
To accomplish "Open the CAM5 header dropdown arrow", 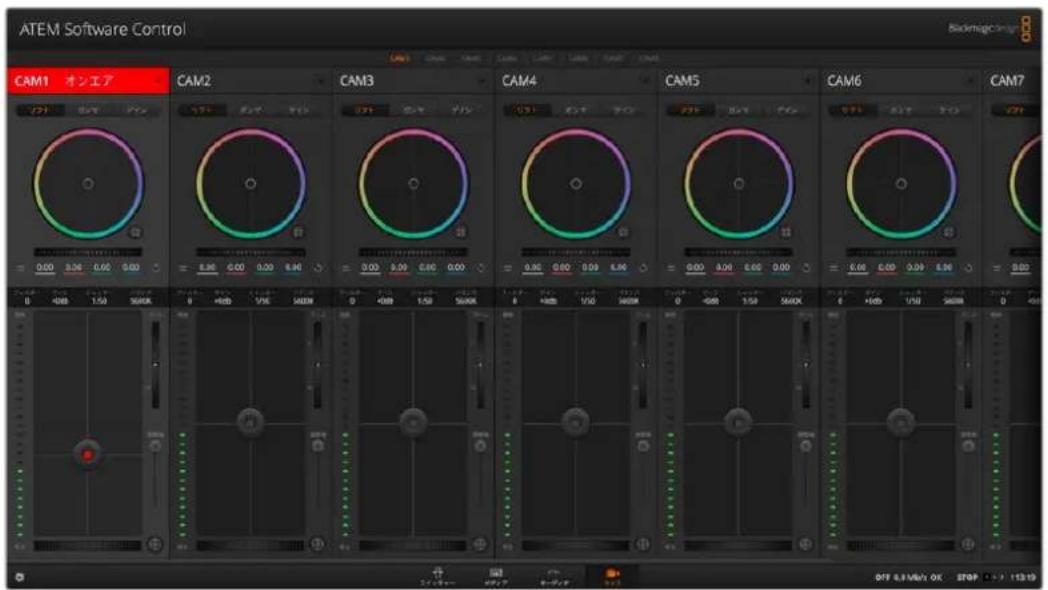I will (808, 82).
